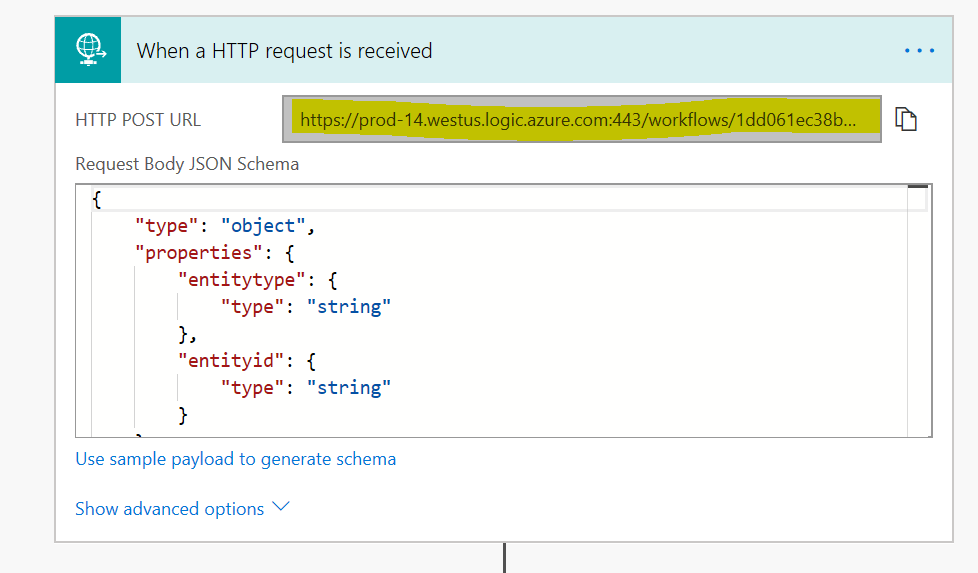
Task: Click the connector line below the trigger card
Action: pos(504,558)
